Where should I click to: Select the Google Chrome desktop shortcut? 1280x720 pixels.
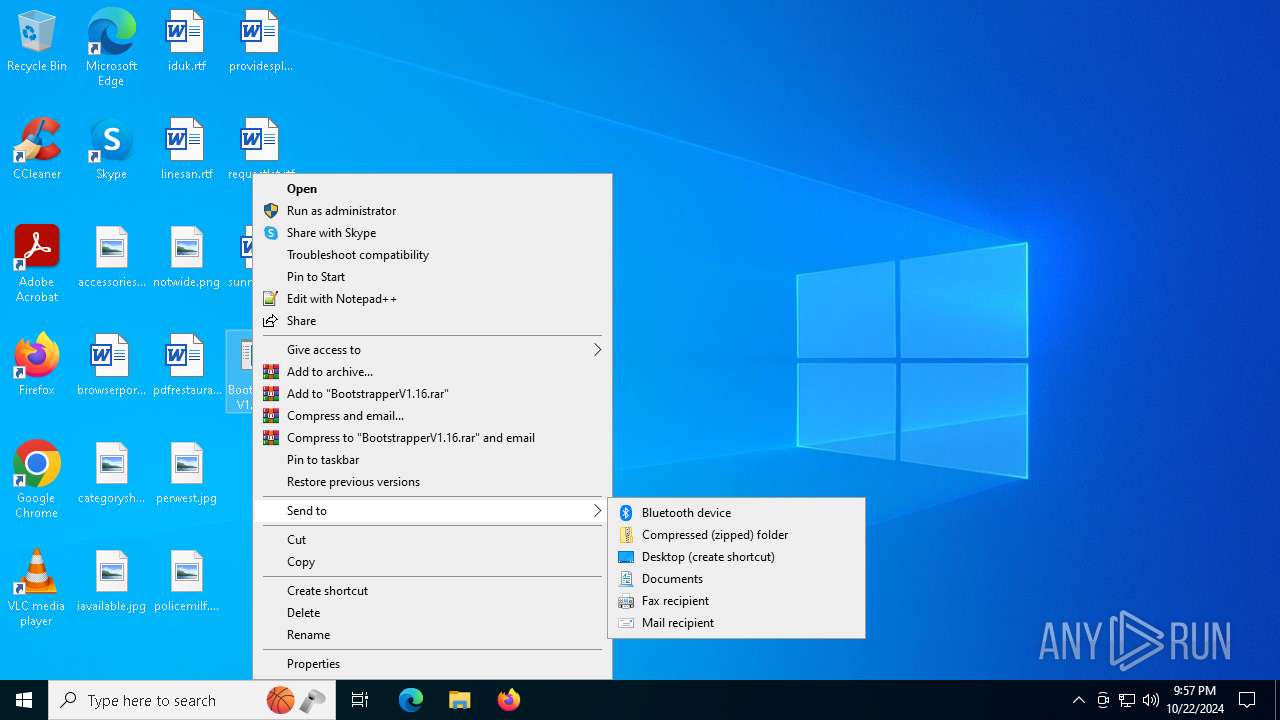(x=37, y=480)
